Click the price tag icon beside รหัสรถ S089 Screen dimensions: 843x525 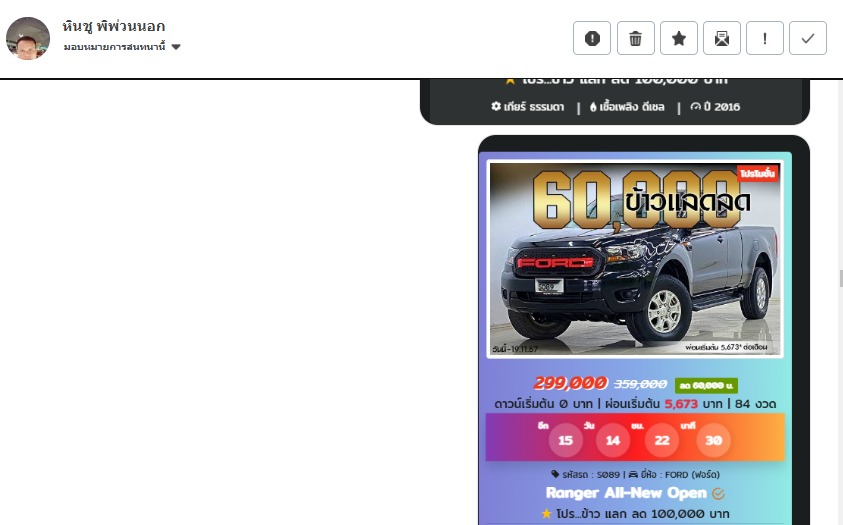(x=555, y=474)
